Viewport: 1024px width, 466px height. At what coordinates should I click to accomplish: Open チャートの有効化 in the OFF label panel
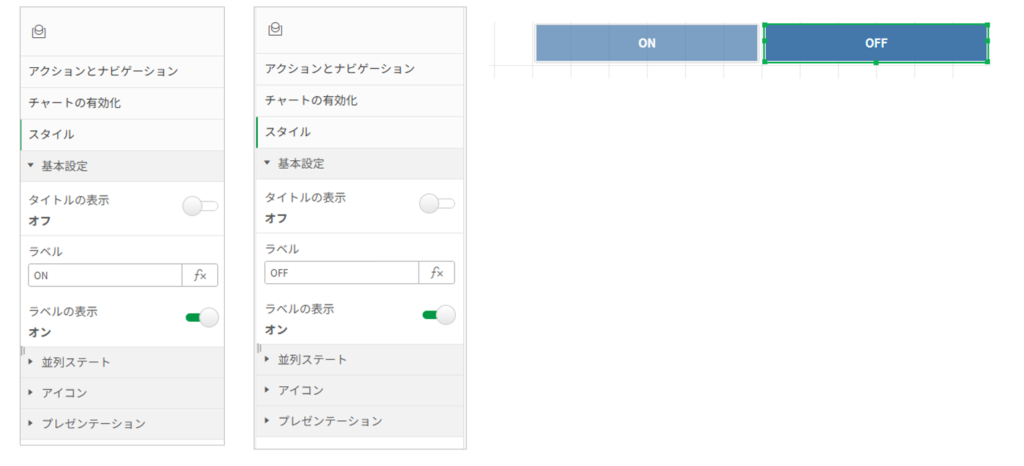(x=311, y=101)
